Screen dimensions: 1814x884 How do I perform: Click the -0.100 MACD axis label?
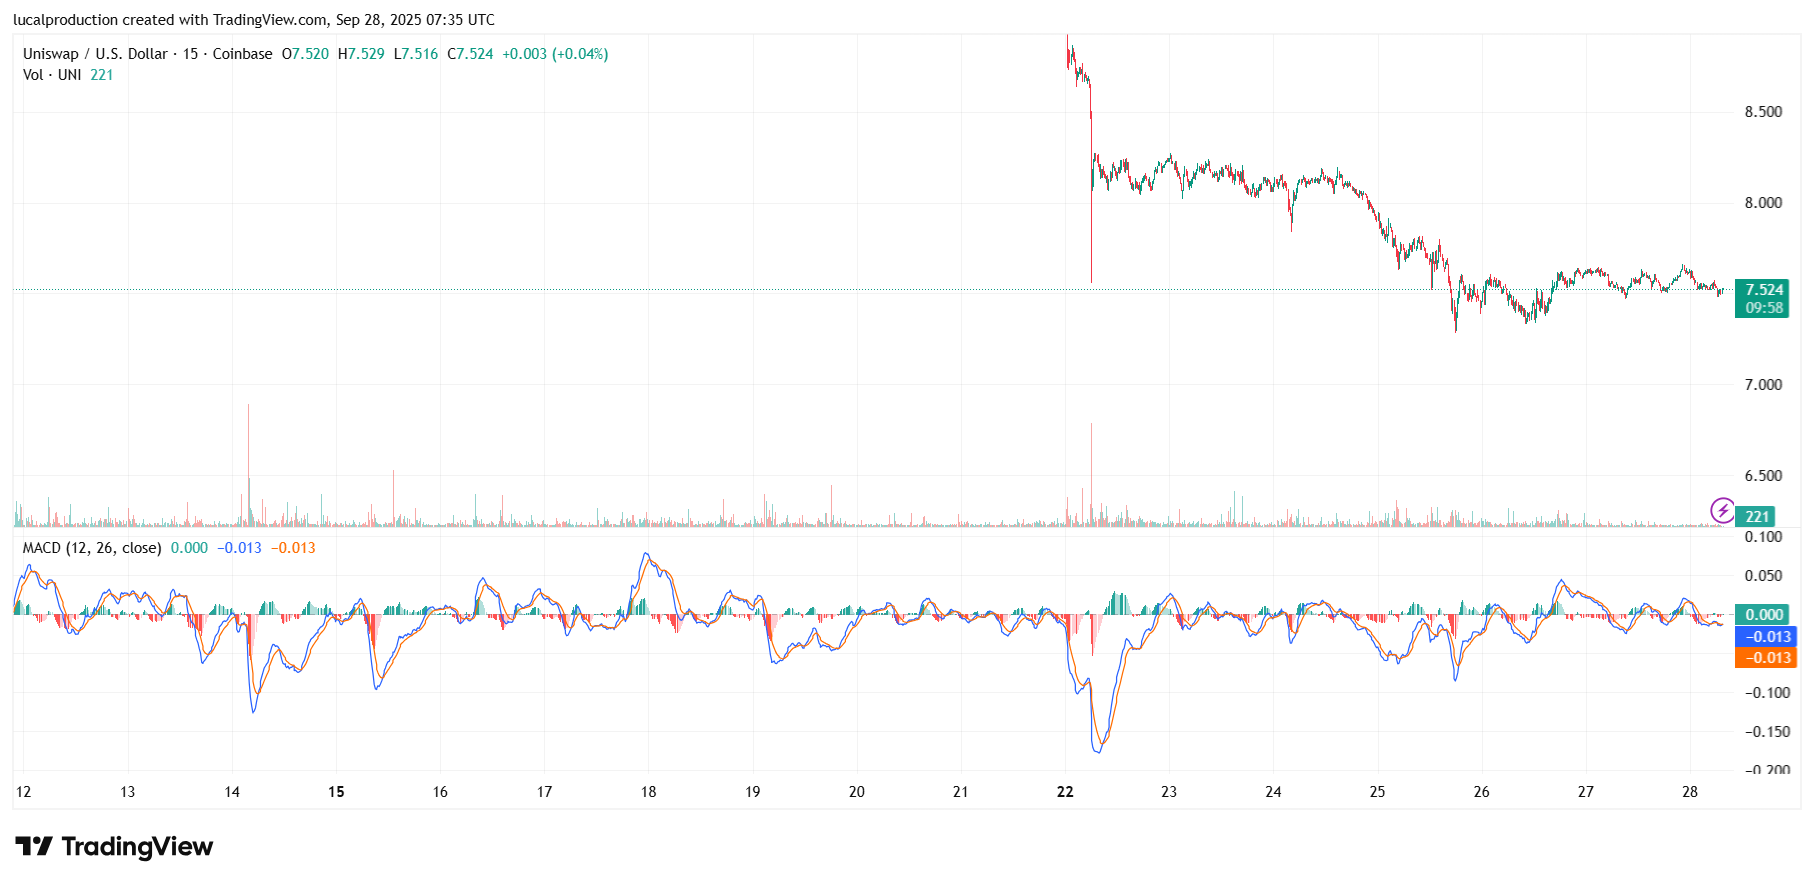click(1767, 693)
